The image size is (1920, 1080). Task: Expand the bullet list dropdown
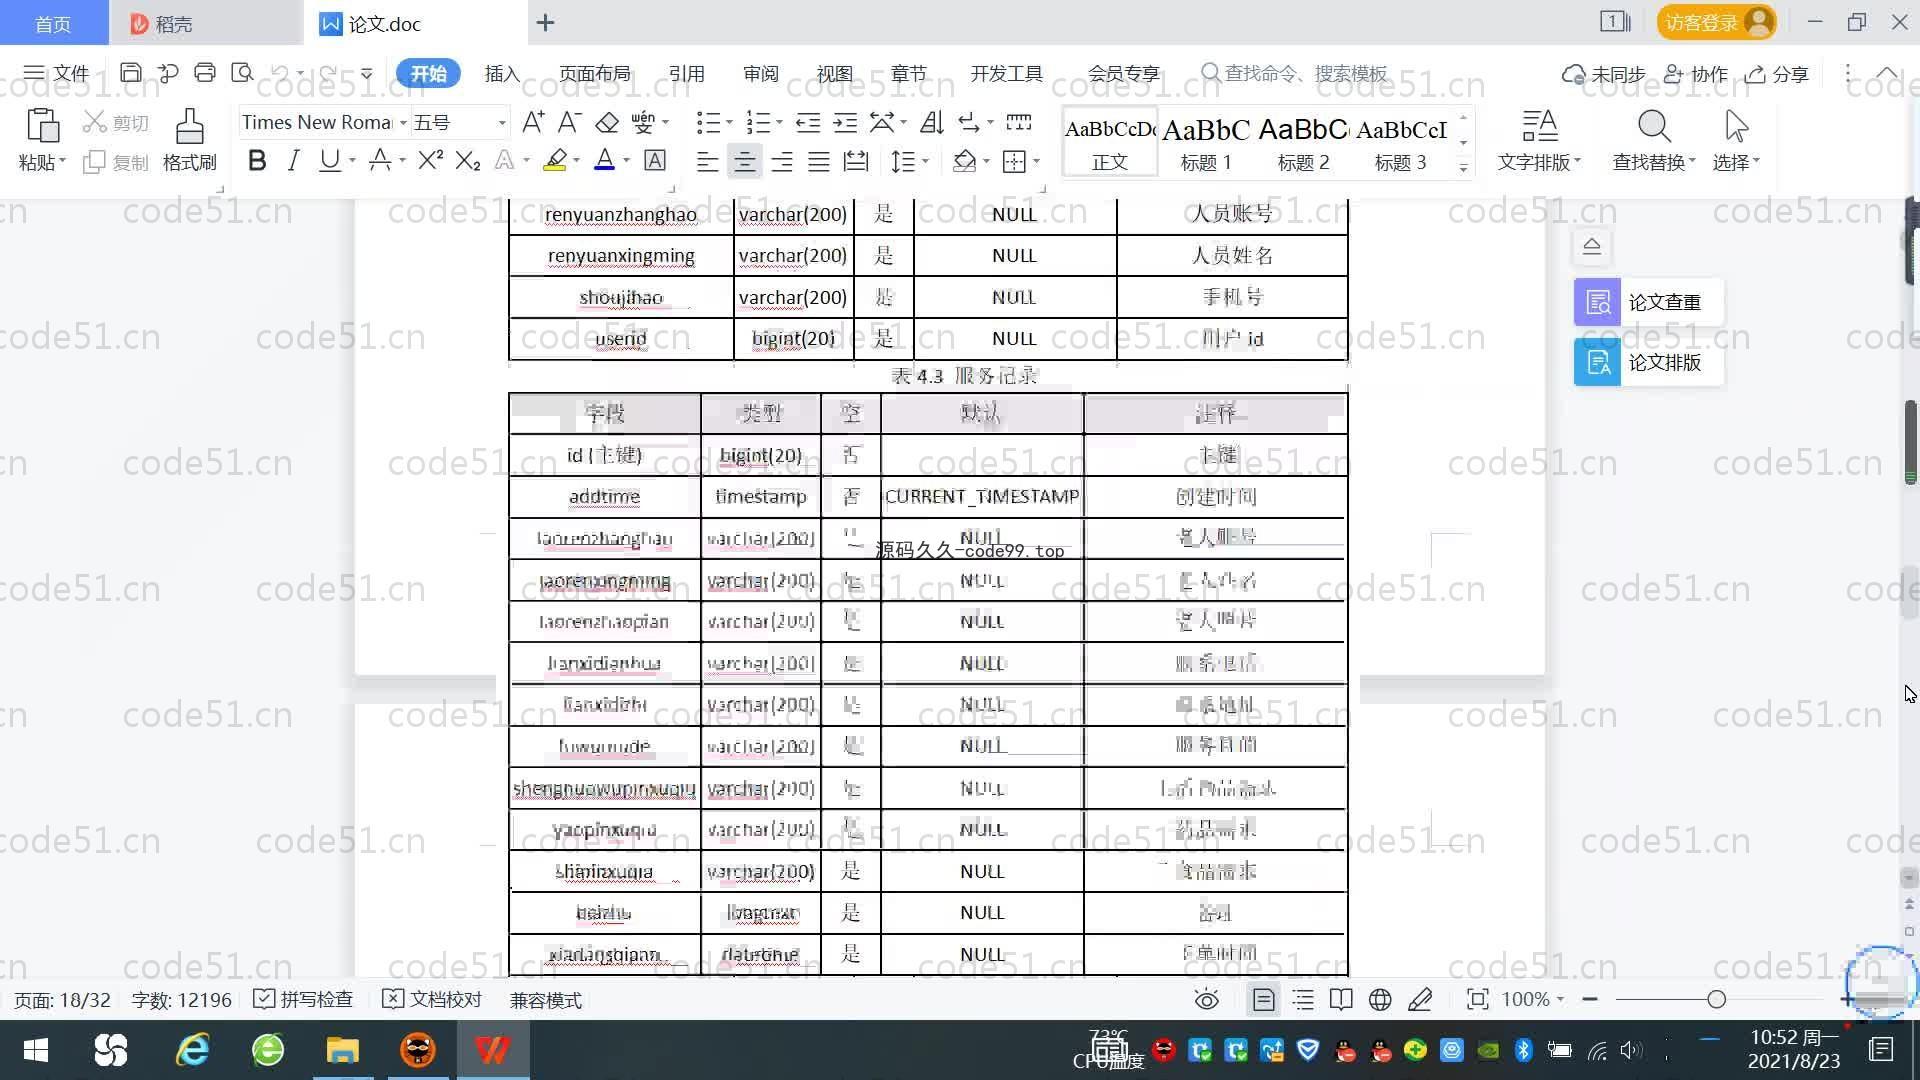pos(729,123)
